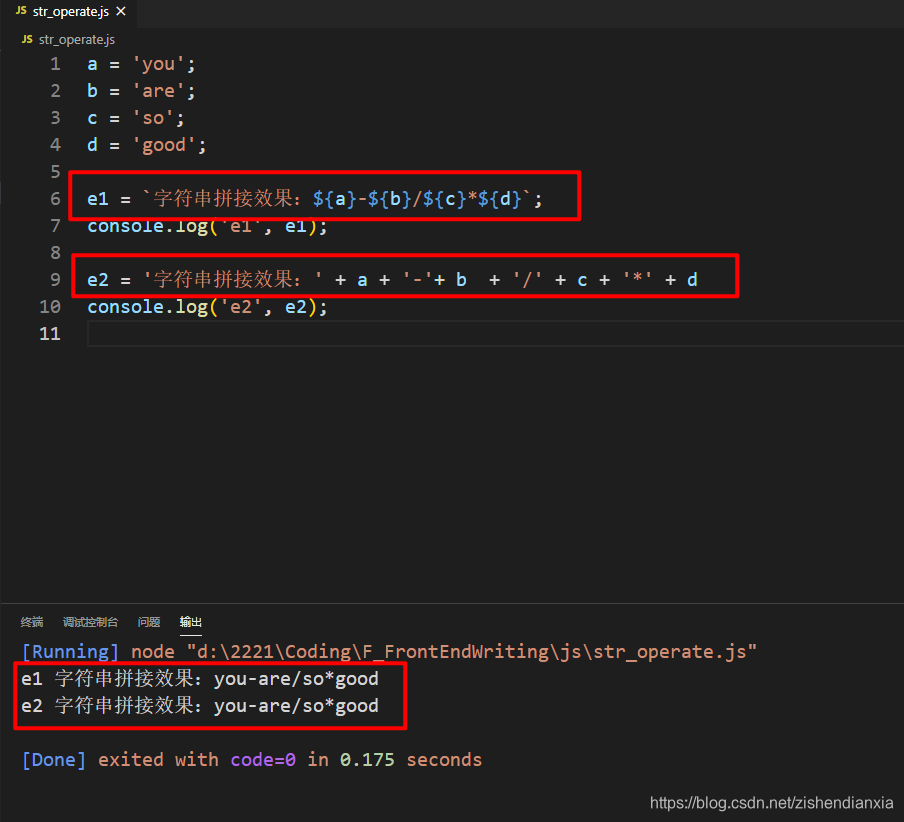Image resolution: width=904 pixels, height=822 pixels.
Task: Open the 调试控制台 (Debug Console) panel
Action: click(x=90, y=621)
